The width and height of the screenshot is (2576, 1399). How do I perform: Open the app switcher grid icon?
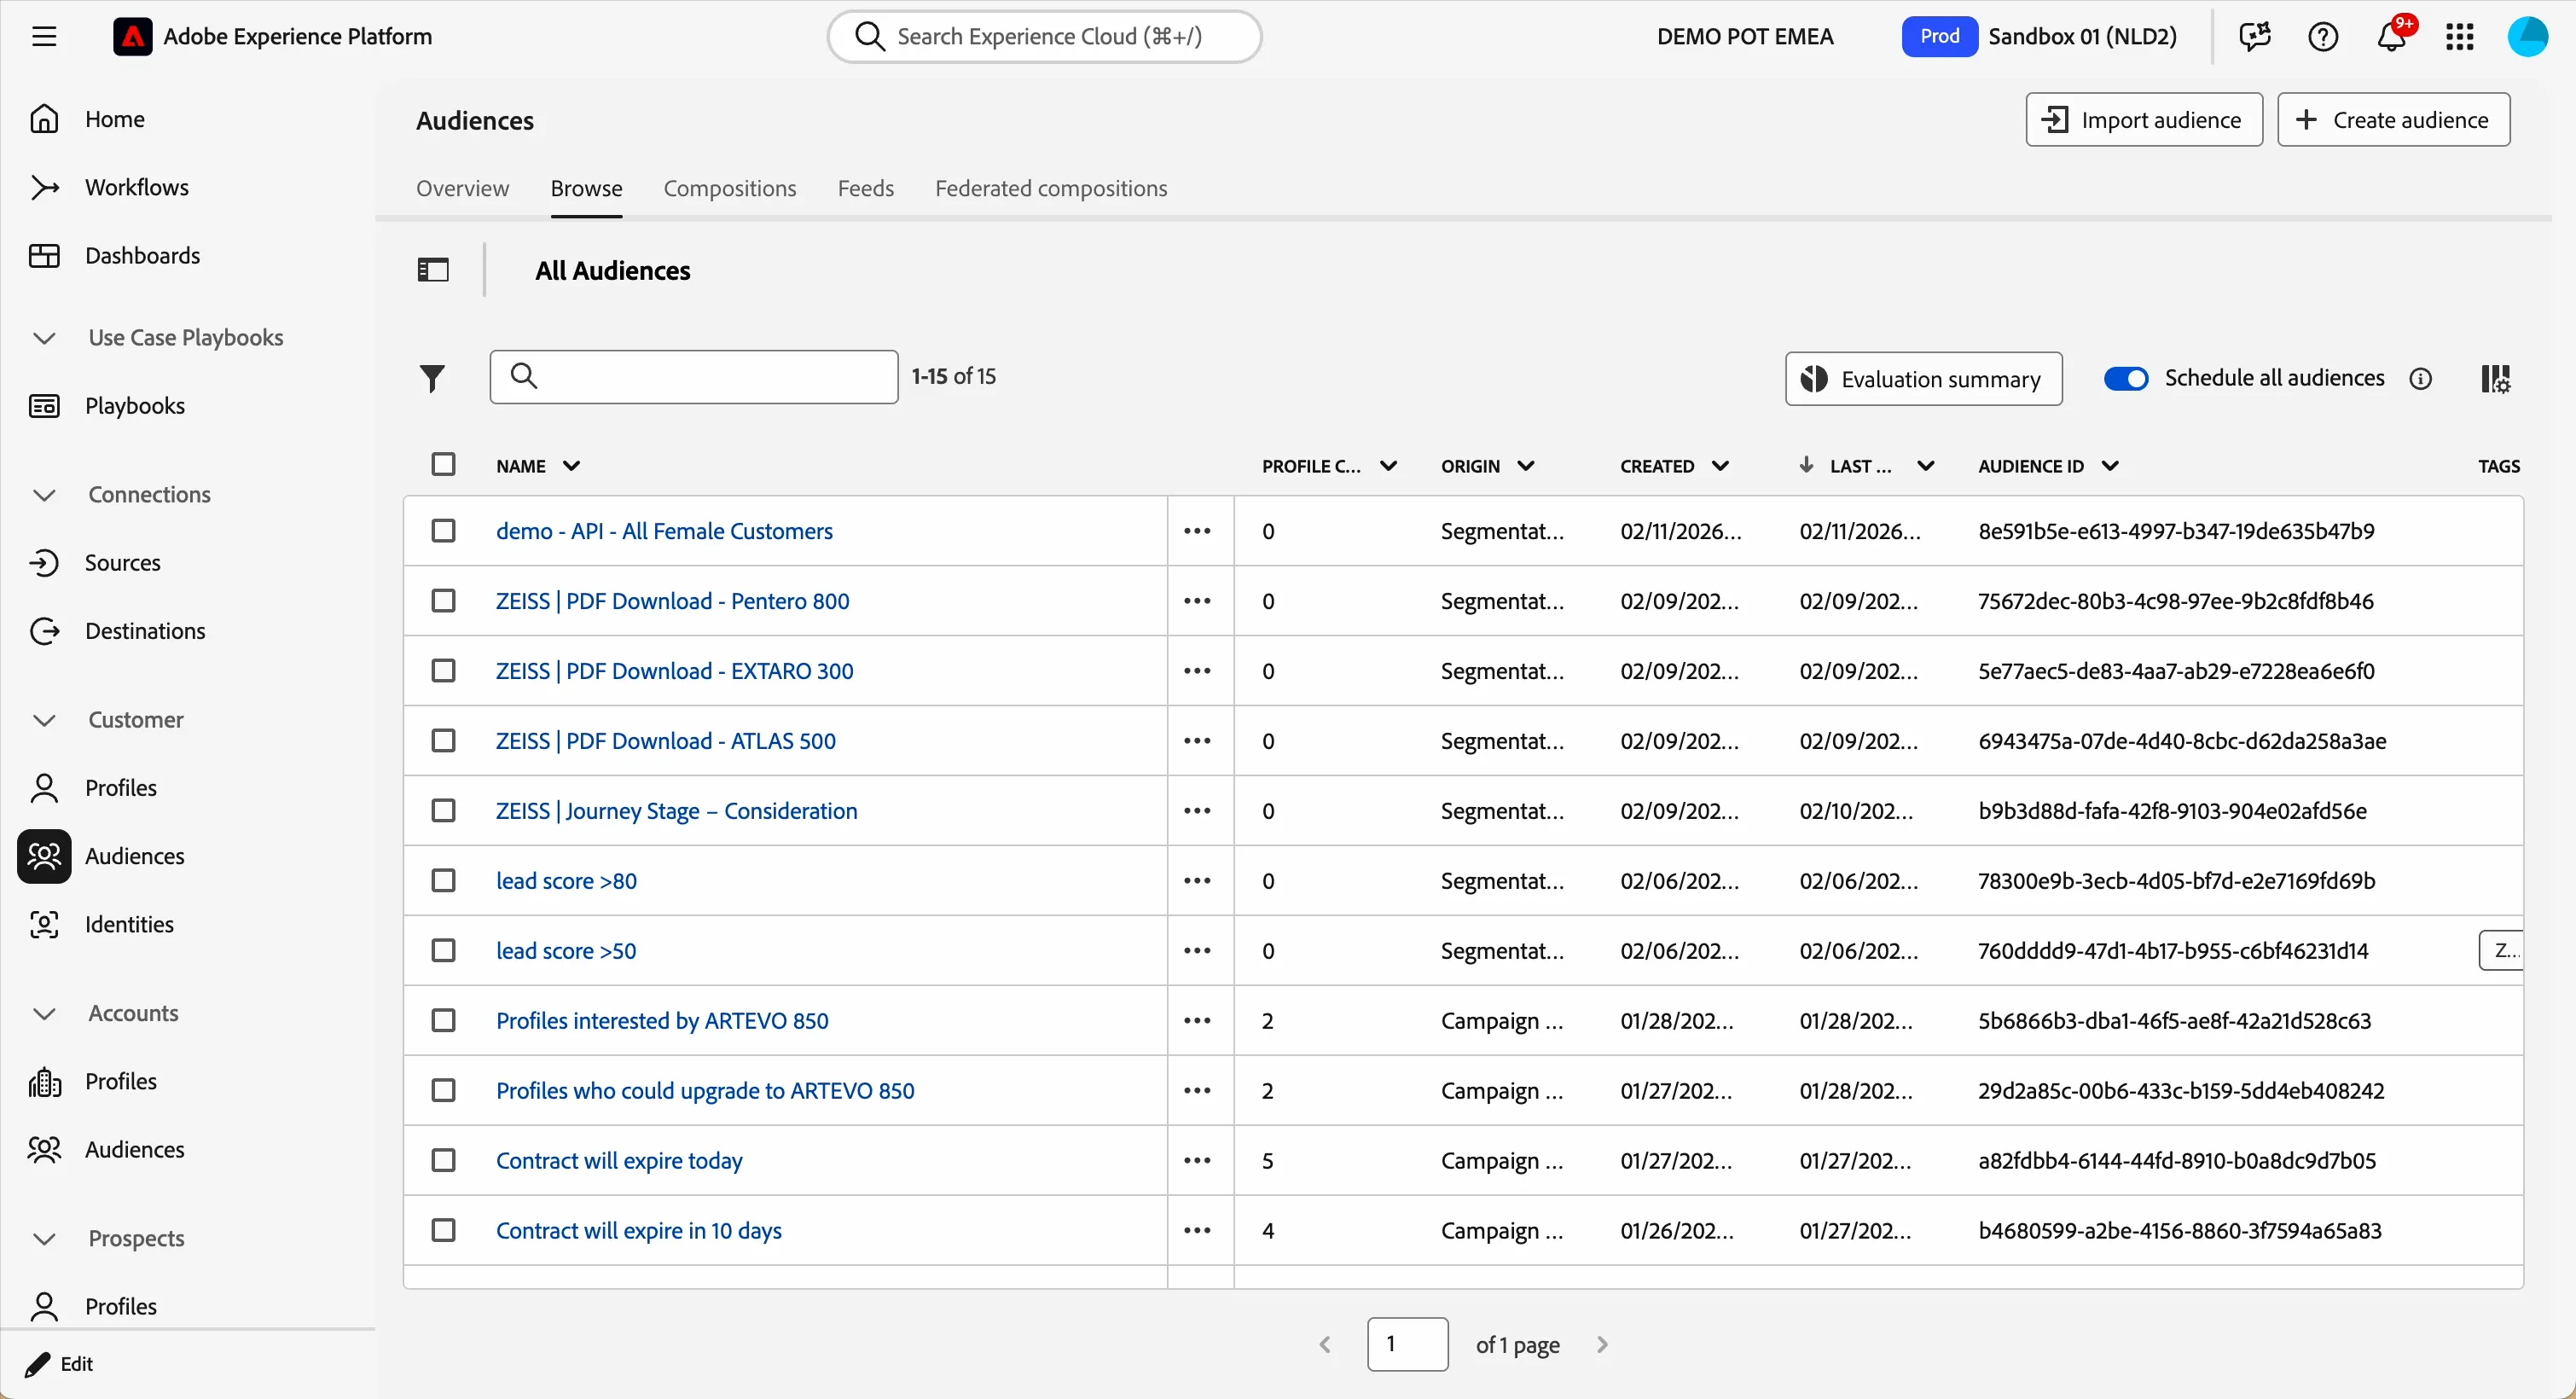(x=2459, y=37)
